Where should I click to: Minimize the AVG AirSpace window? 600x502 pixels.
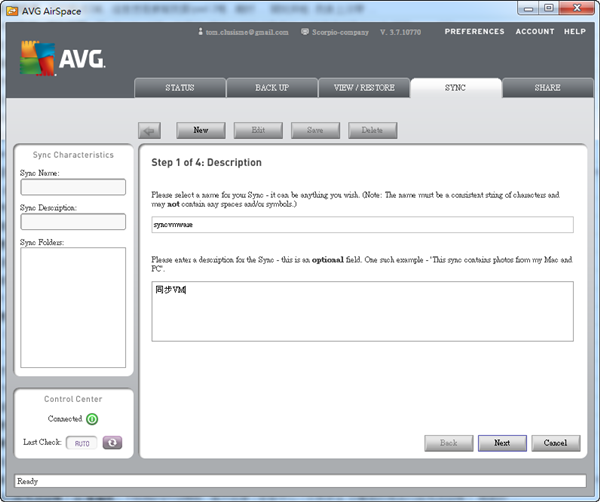click(x=528, y=8)
